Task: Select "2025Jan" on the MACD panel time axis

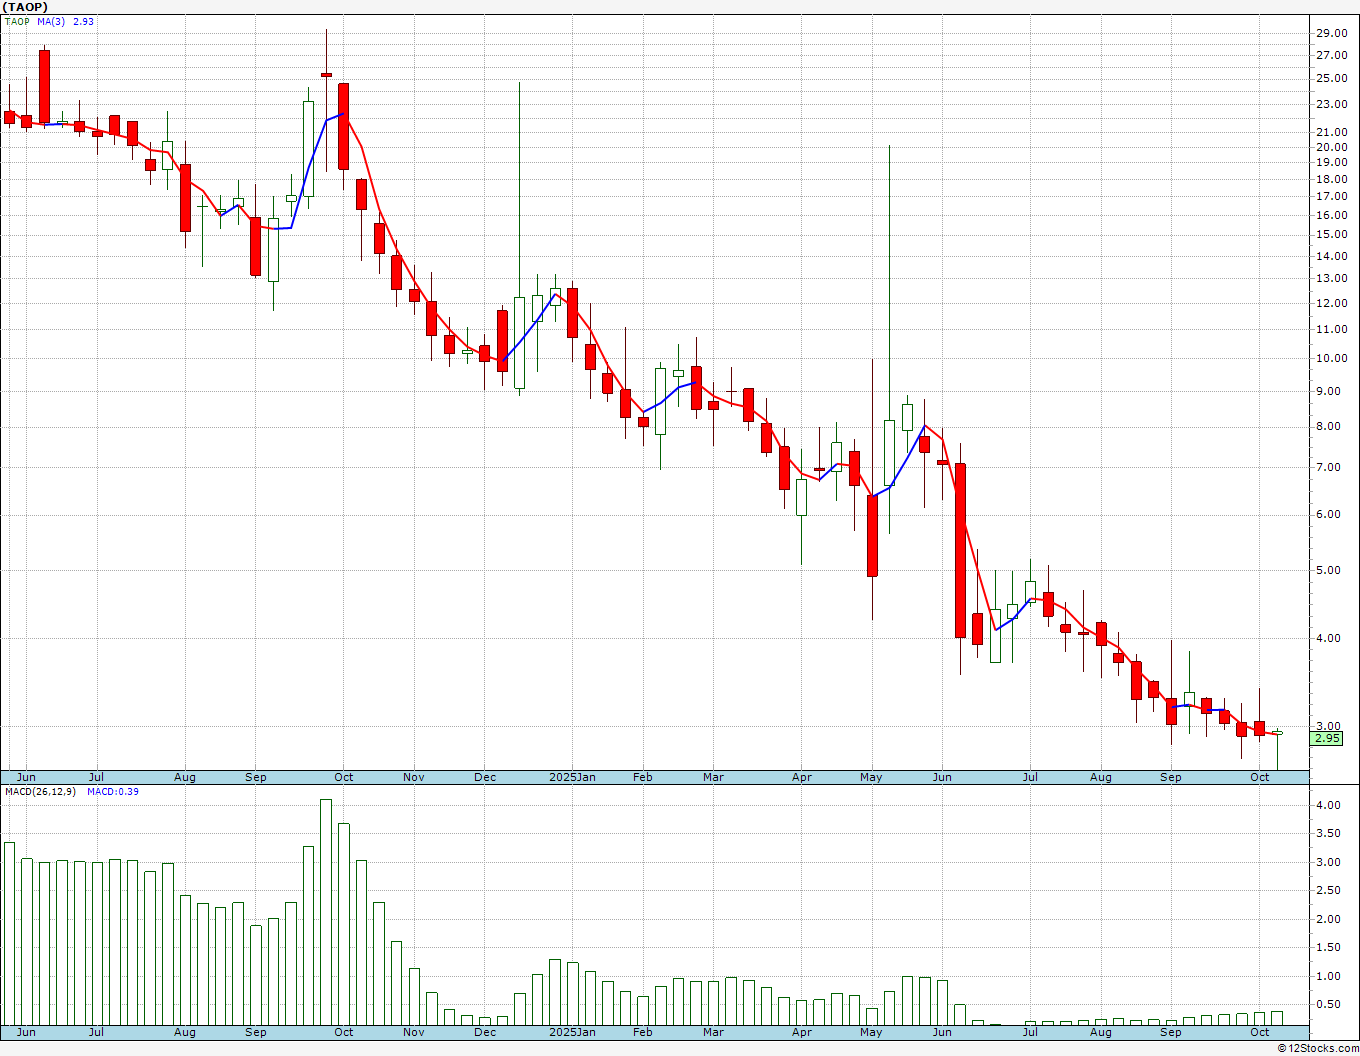Action: click(x=573, y=1032)
